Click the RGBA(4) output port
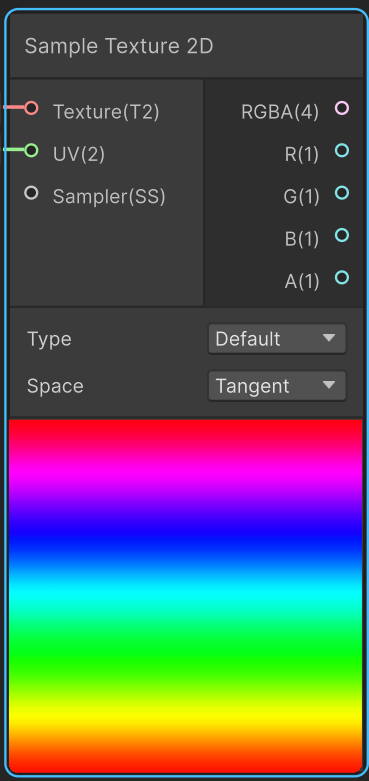 [x=342, y=108]
